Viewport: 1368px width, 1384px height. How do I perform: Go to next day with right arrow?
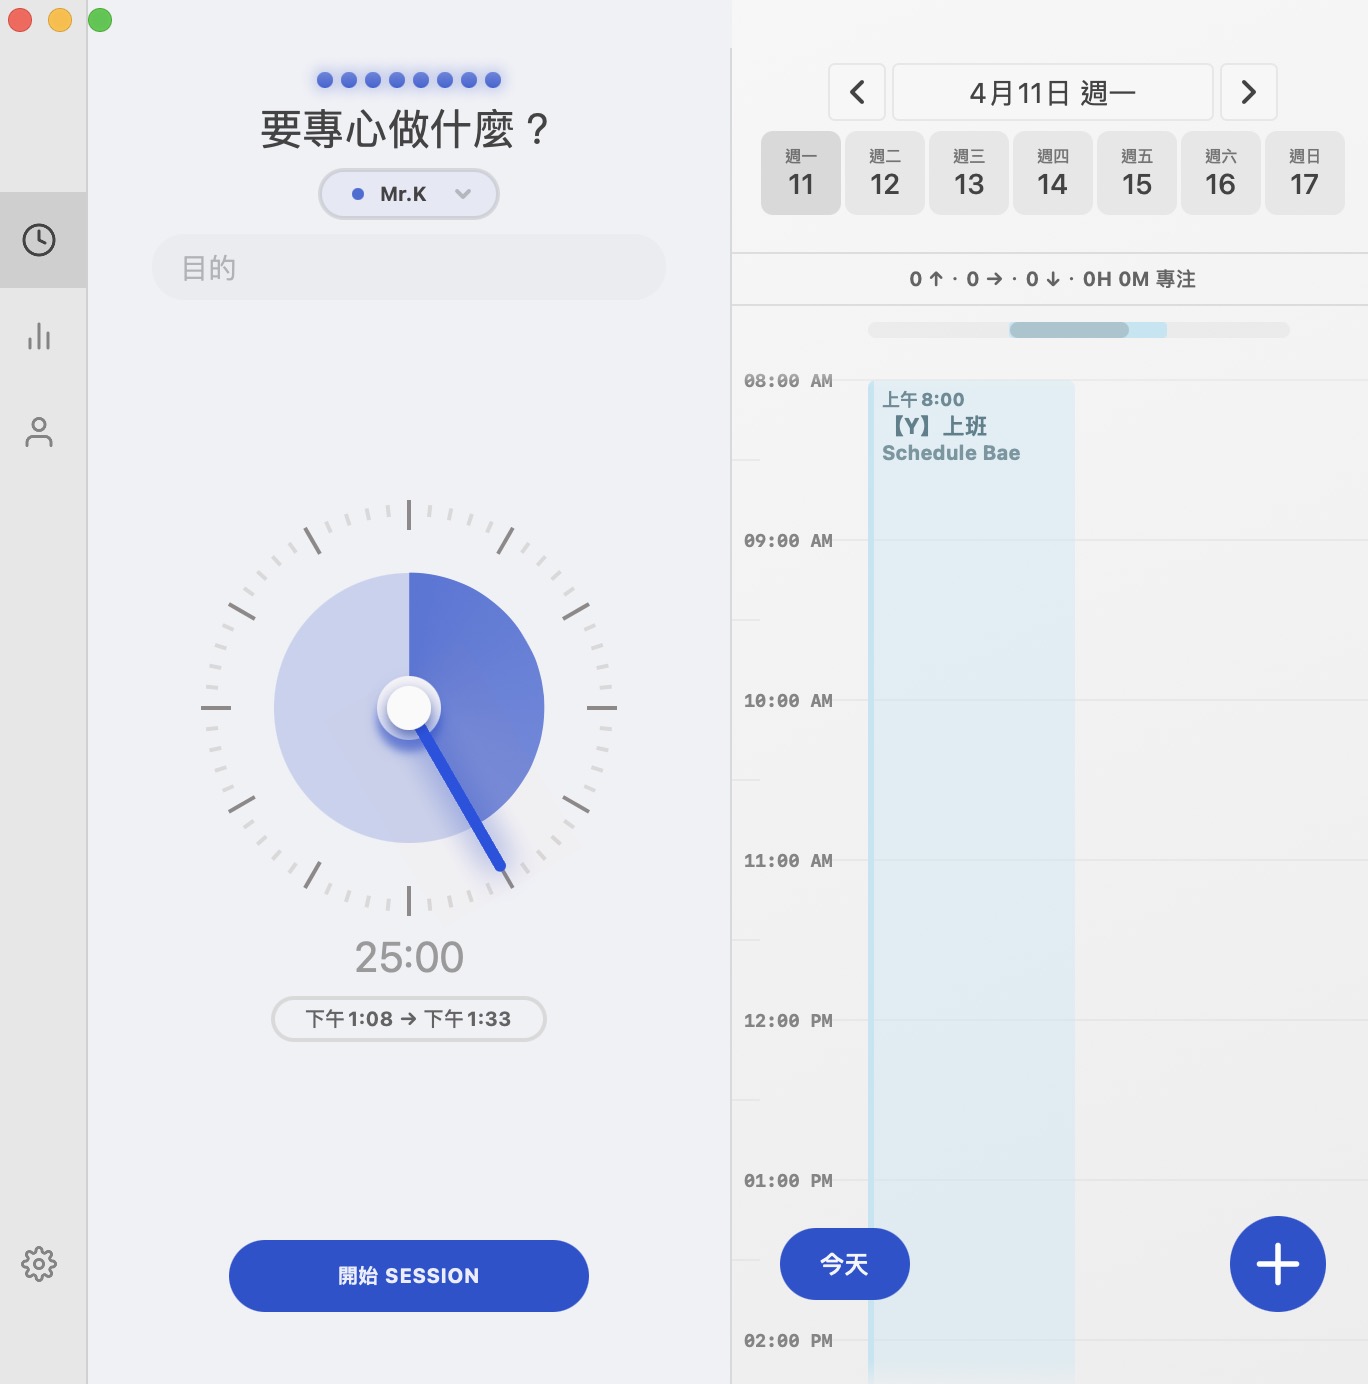pyautogui.click(x=1249, y=92)
